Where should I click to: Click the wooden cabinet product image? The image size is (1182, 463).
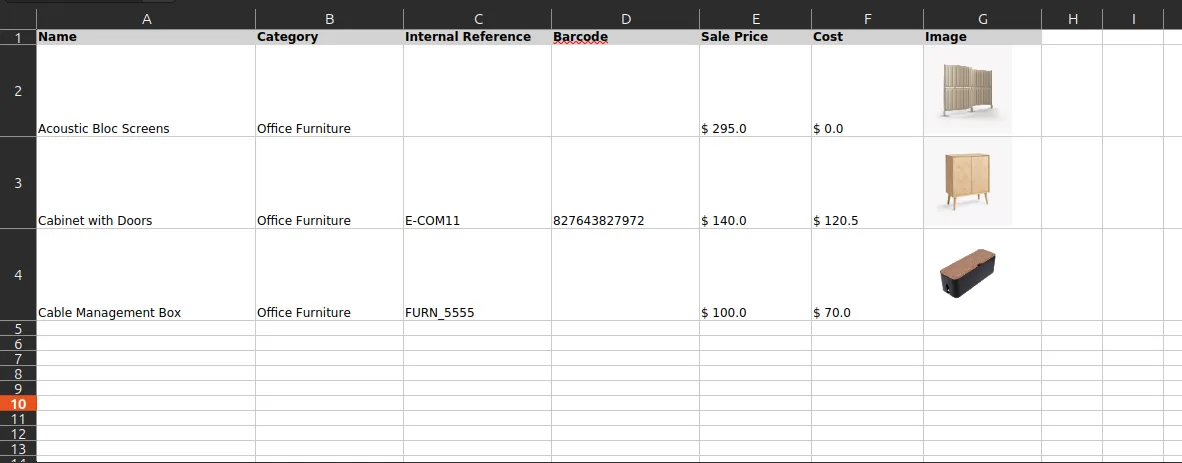tap(969, 182)
